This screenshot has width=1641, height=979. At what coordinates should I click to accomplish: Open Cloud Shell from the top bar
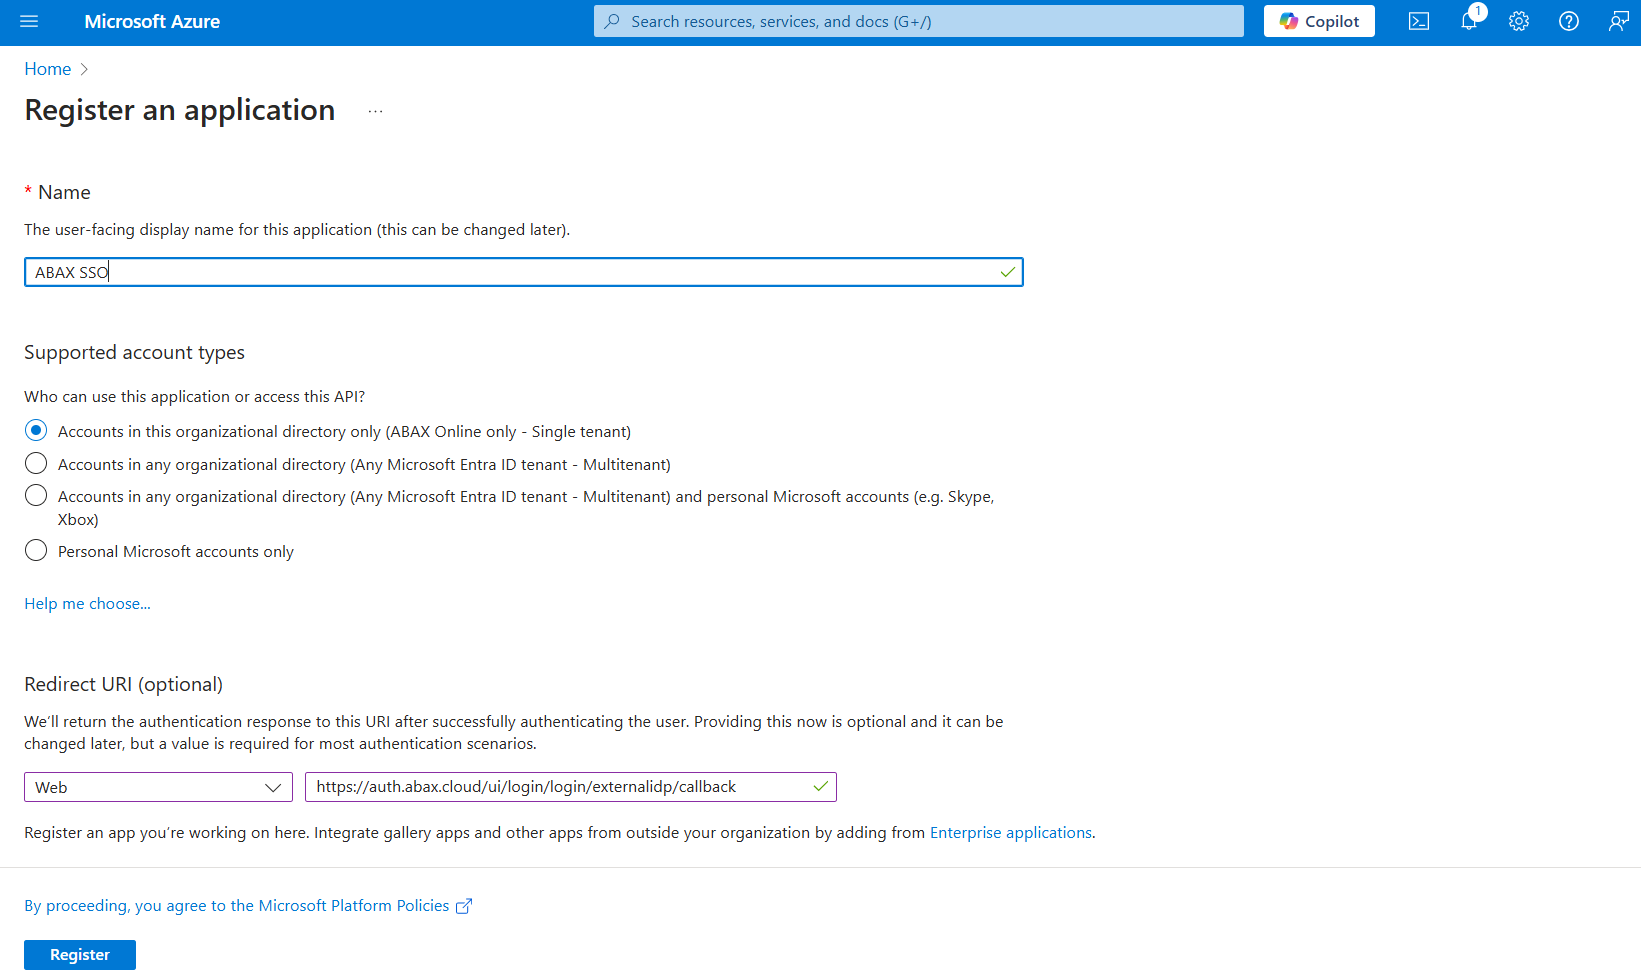[1418, 21]
